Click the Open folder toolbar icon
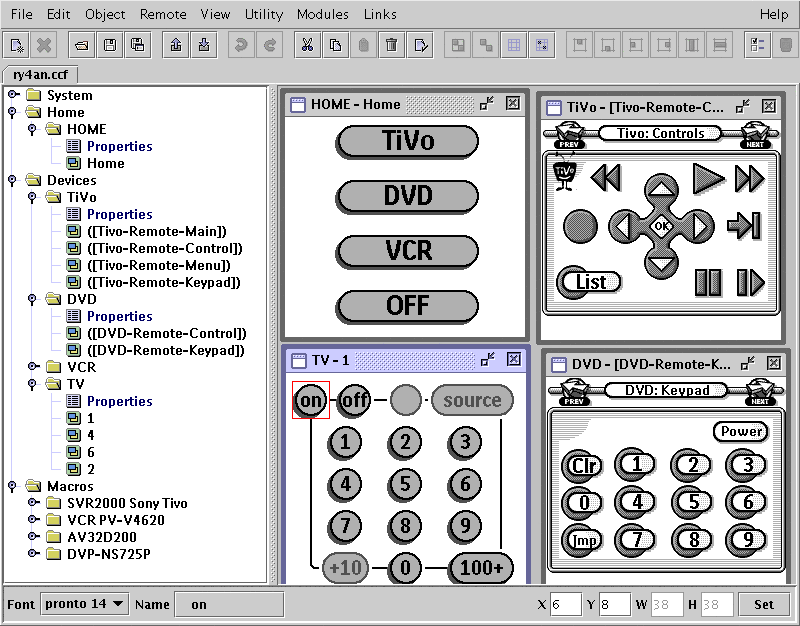The height and width of the screenshot is (626, 800). pyautogui.click(x=82, y=45)
